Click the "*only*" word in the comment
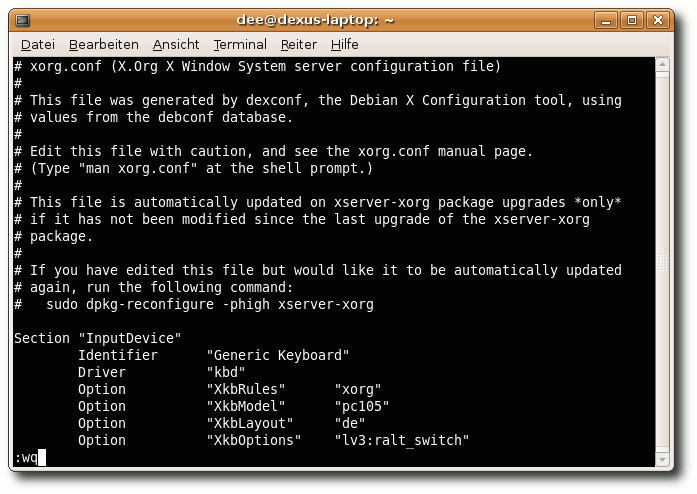Image resolution: width=697 pixels, height=494 pixels. 598,202
